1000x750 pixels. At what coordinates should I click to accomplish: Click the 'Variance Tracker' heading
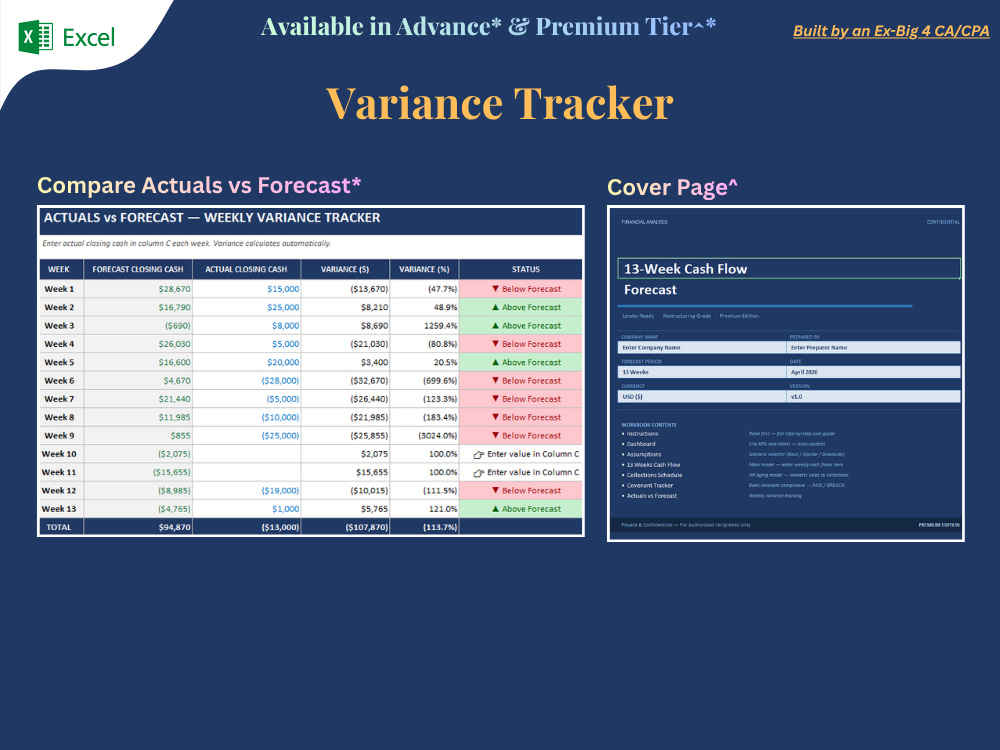499,103
